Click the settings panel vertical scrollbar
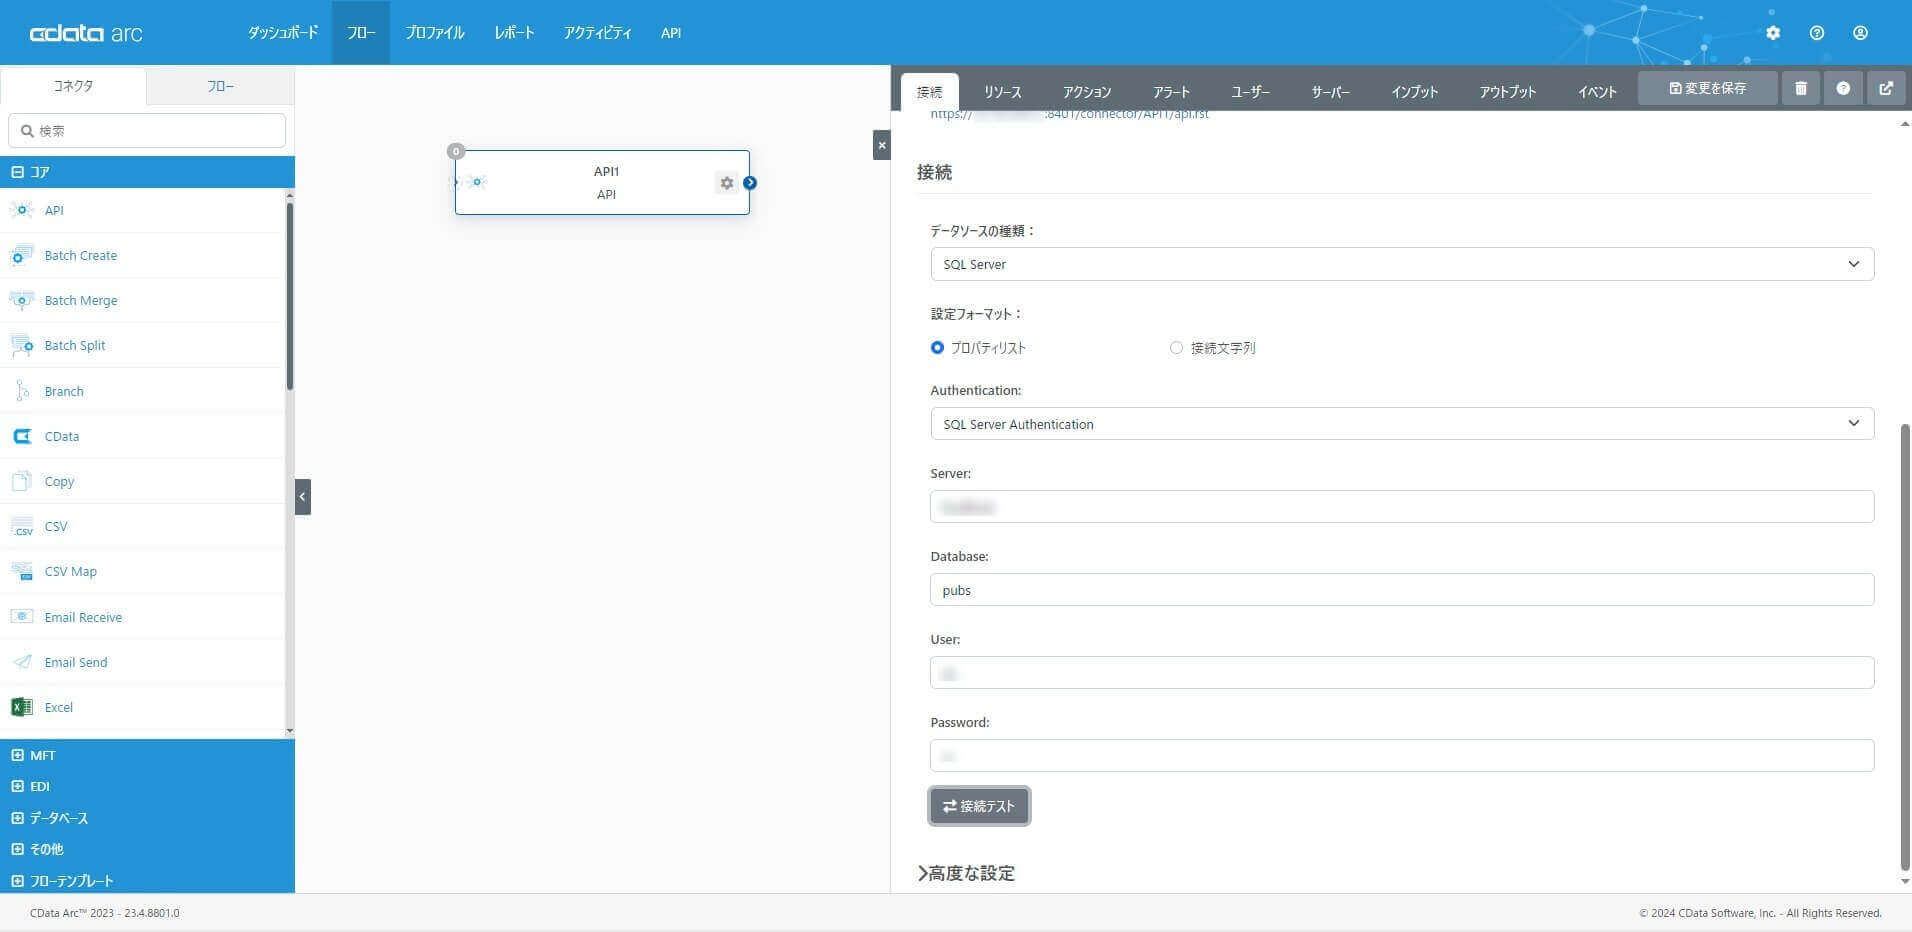 click(x=1904, y=647)
